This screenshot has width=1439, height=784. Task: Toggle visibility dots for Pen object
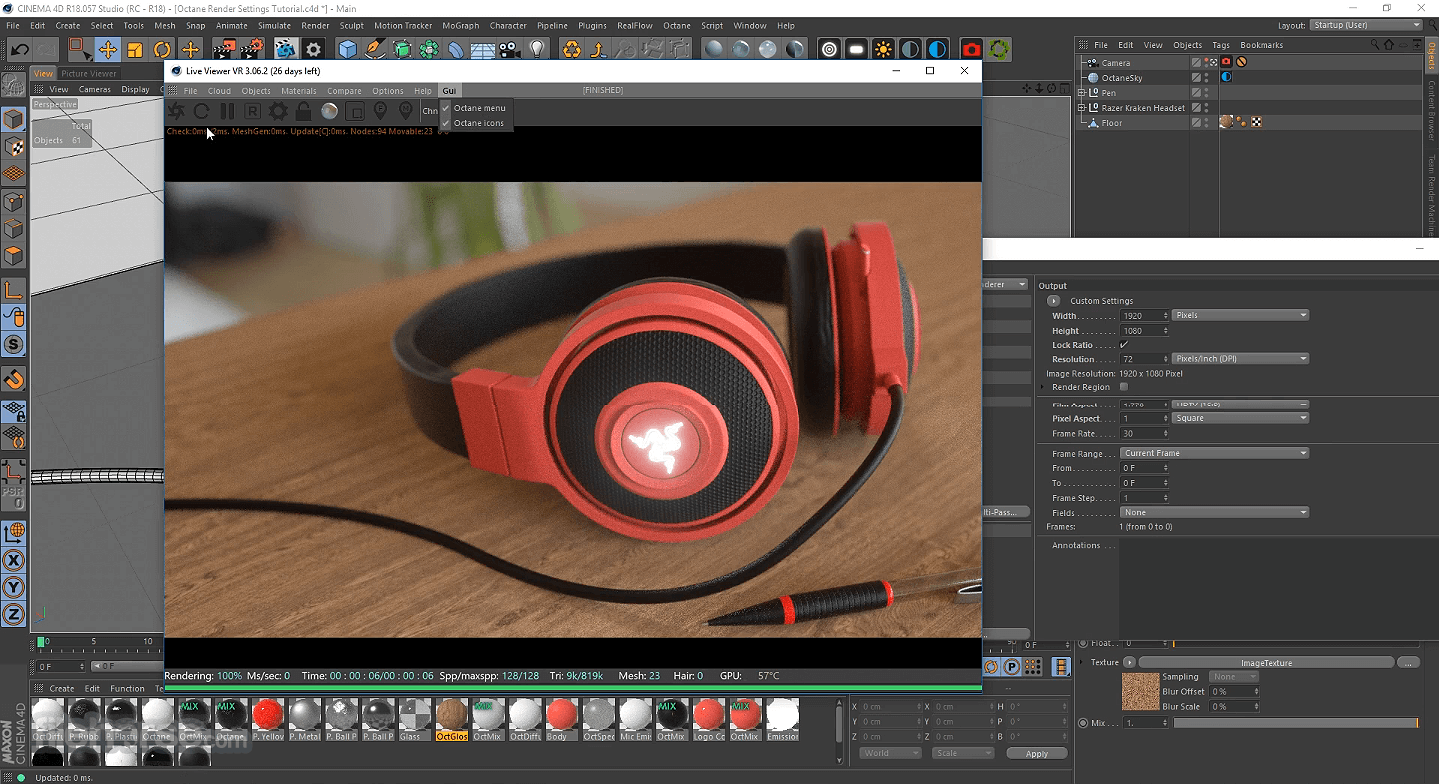coord(1207,92)
